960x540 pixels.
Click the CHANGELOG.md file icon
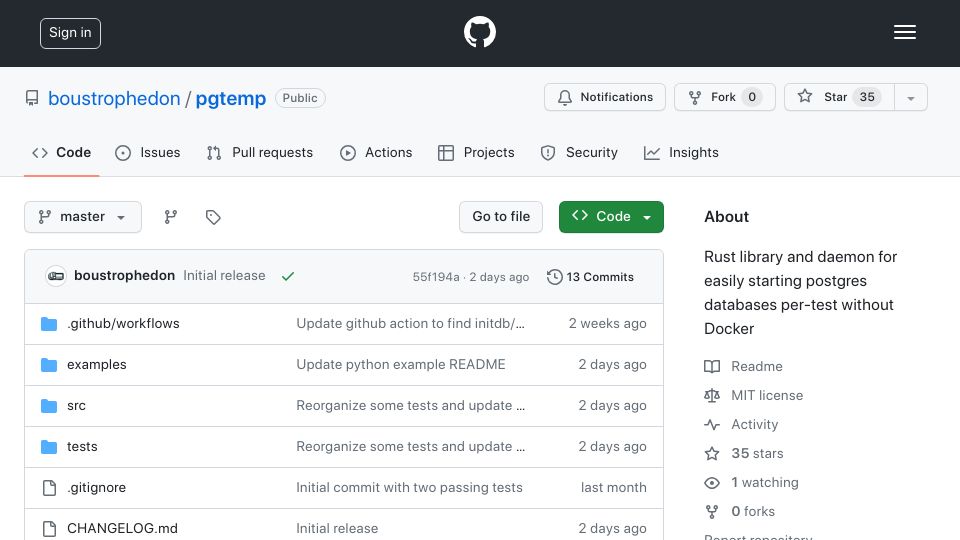click(x=49, y=529)
